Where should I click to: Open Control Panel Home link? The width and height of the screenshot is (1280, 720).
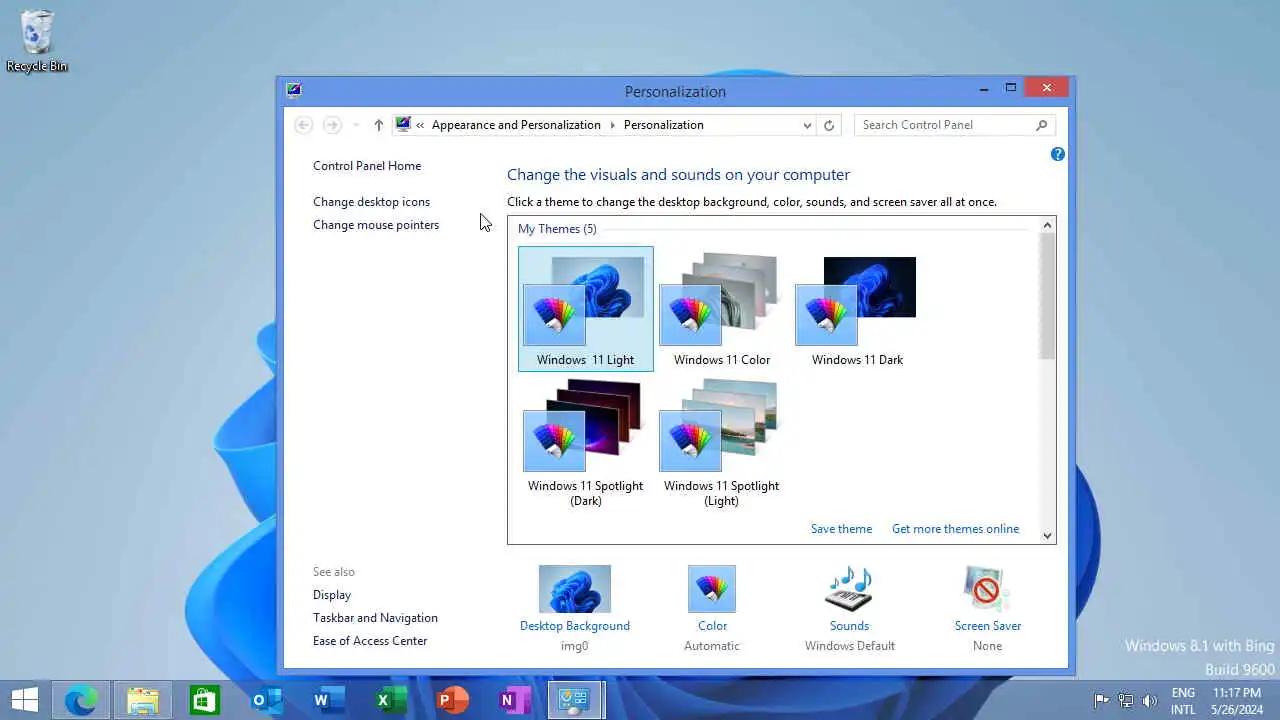[x=367, y=166]
